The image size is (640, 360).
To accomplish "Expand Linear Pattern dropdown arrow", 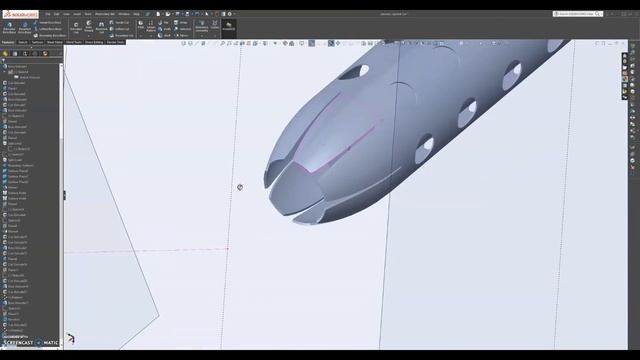I will [x=151, y=36].
